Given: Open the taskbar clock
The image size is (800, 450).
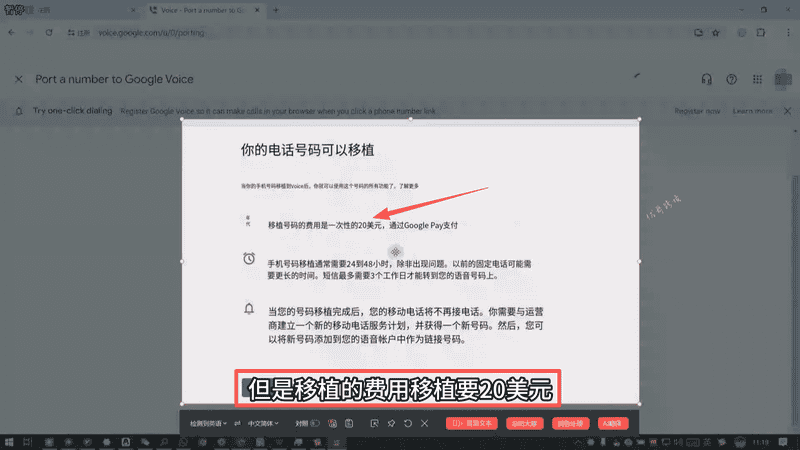Looking at the screenshot, I should pyautogui.click(x=761, y=442).
